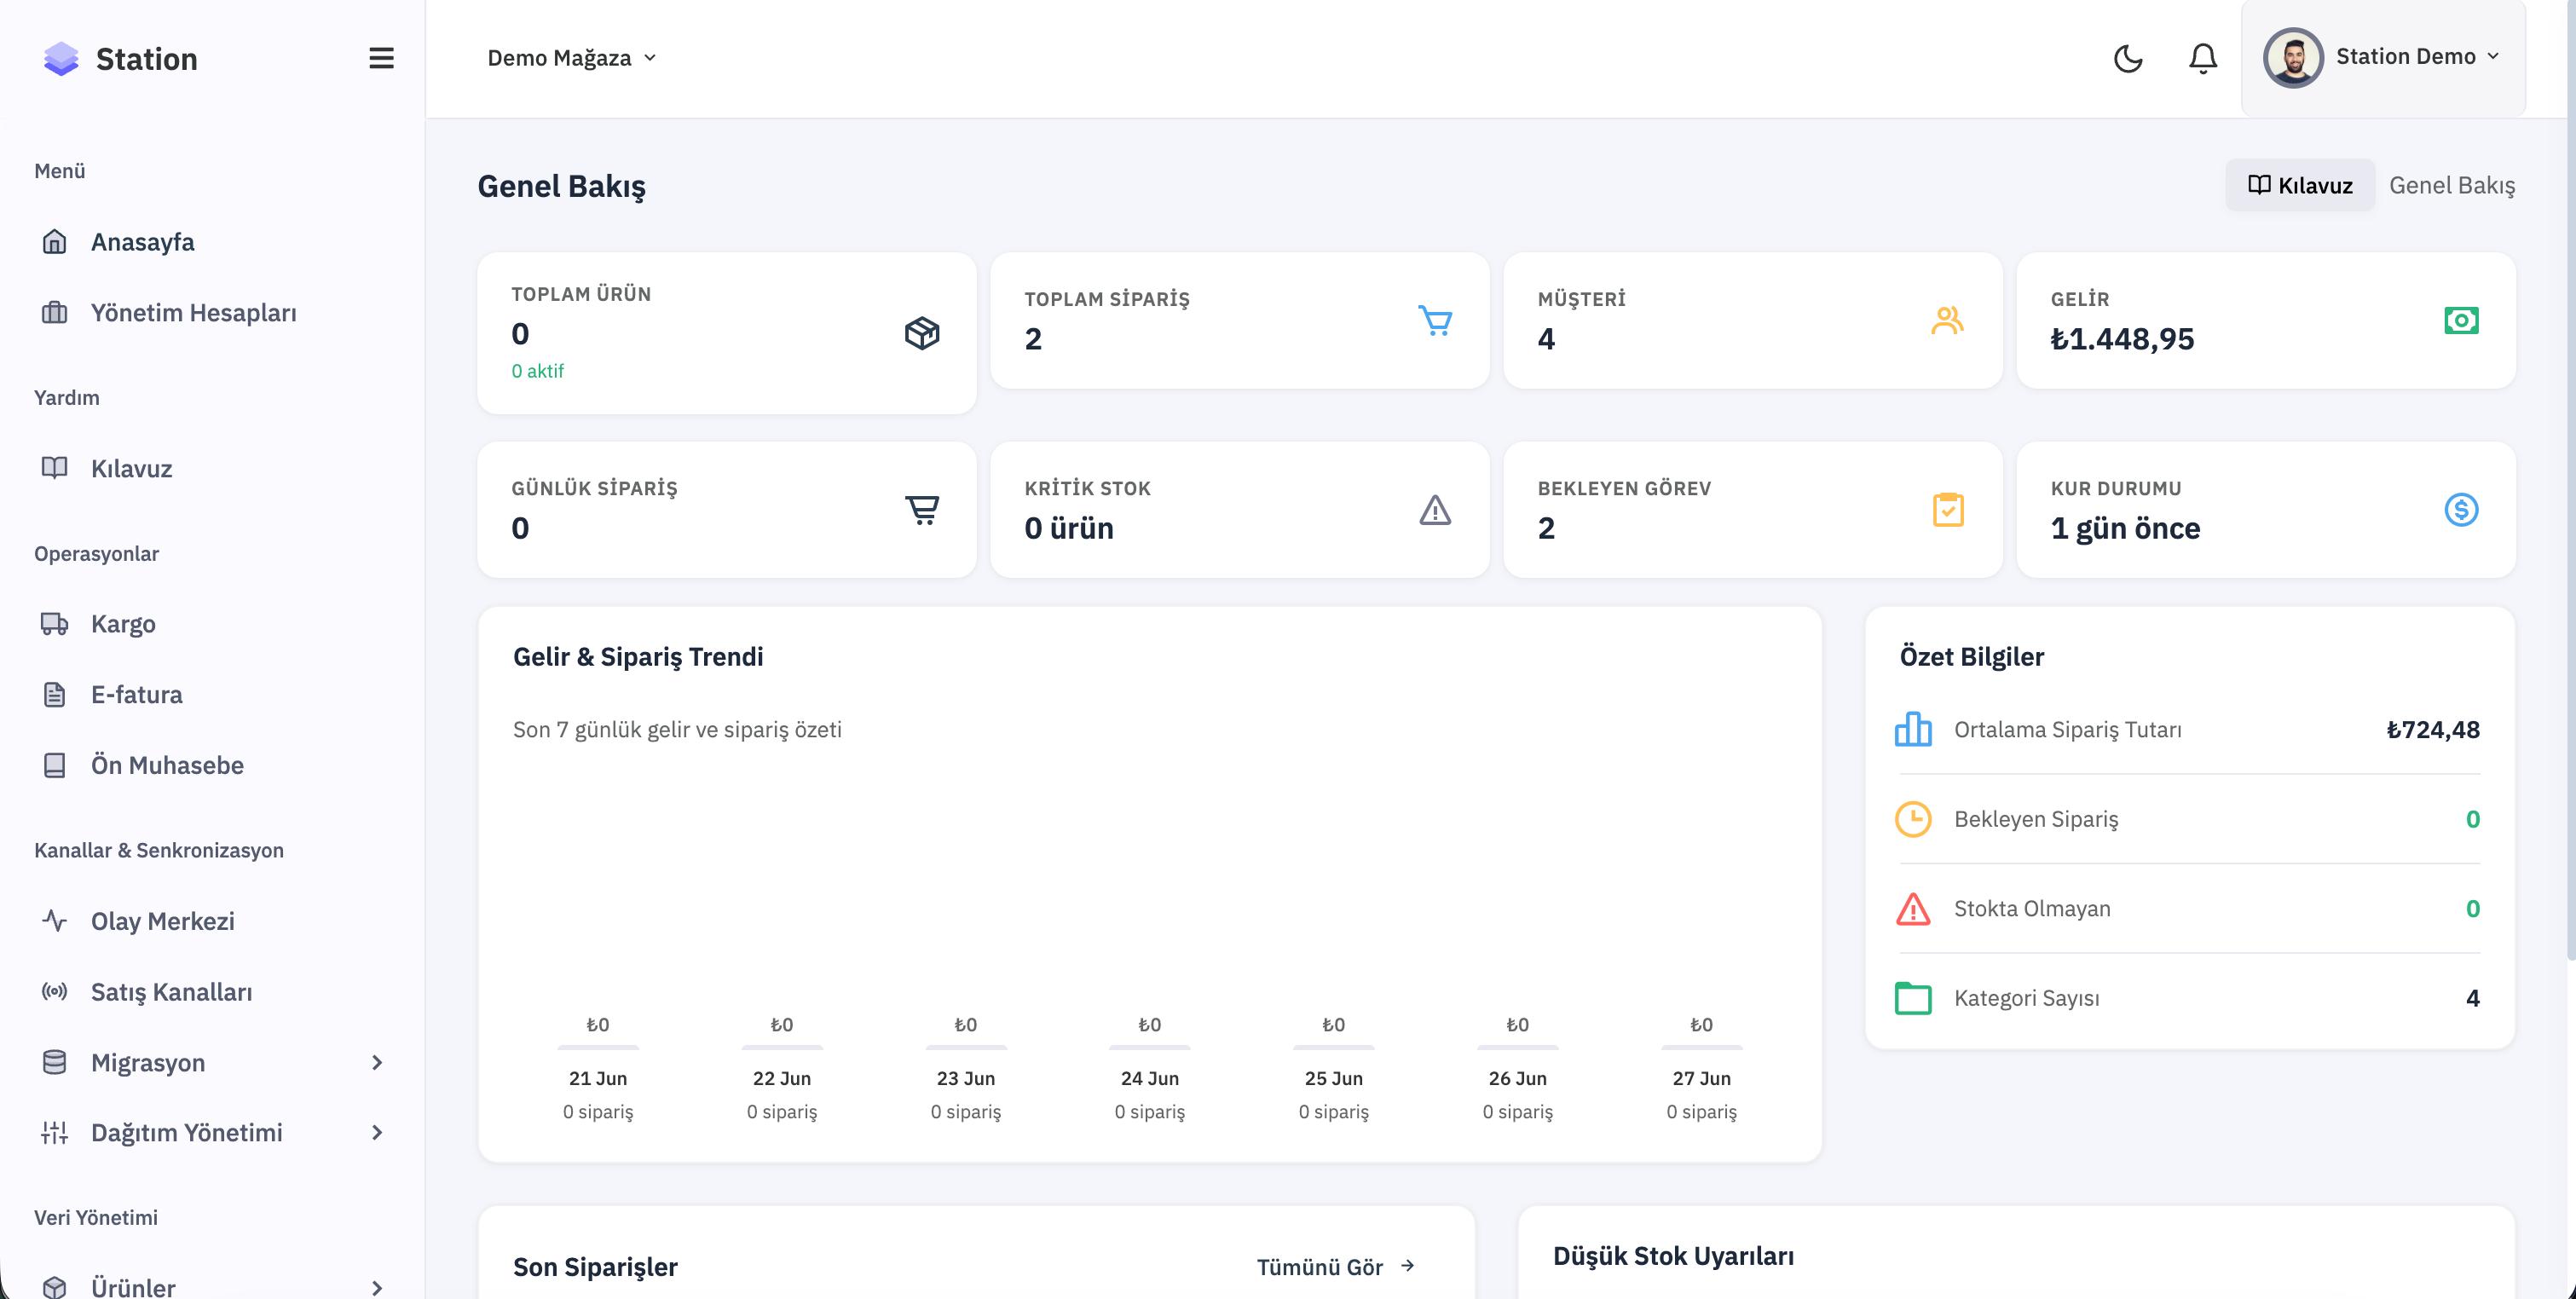Click the 27 Jun bar in trend chart
The height and width of the screenshot is (1299, 2576).
1701,1047
